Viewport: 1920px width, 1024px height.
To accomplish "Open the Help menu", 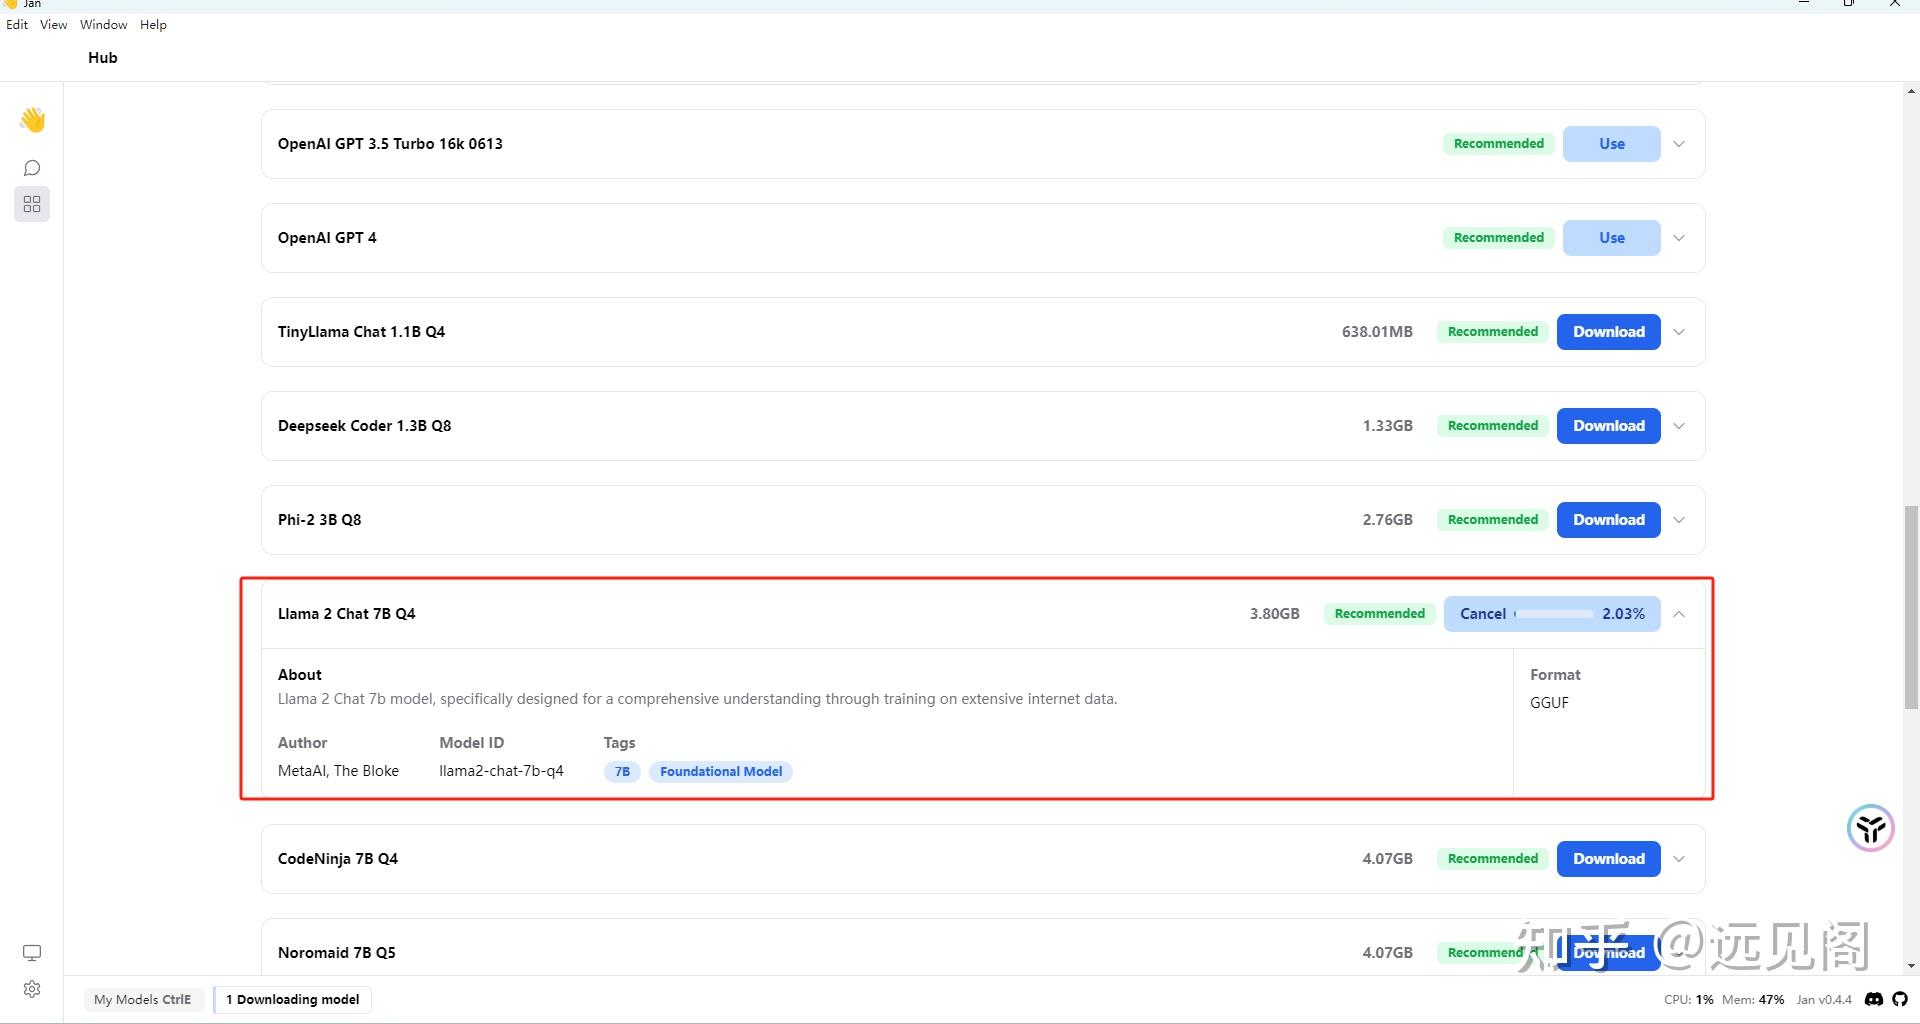I will [153, 25].
